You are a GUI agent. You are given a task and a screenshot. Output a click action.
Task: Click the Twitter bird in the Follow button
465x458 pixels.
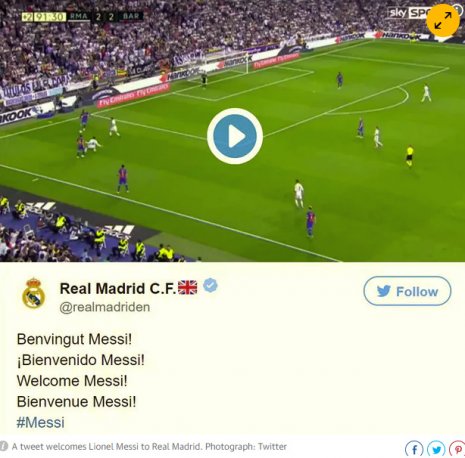click(384, 291)
